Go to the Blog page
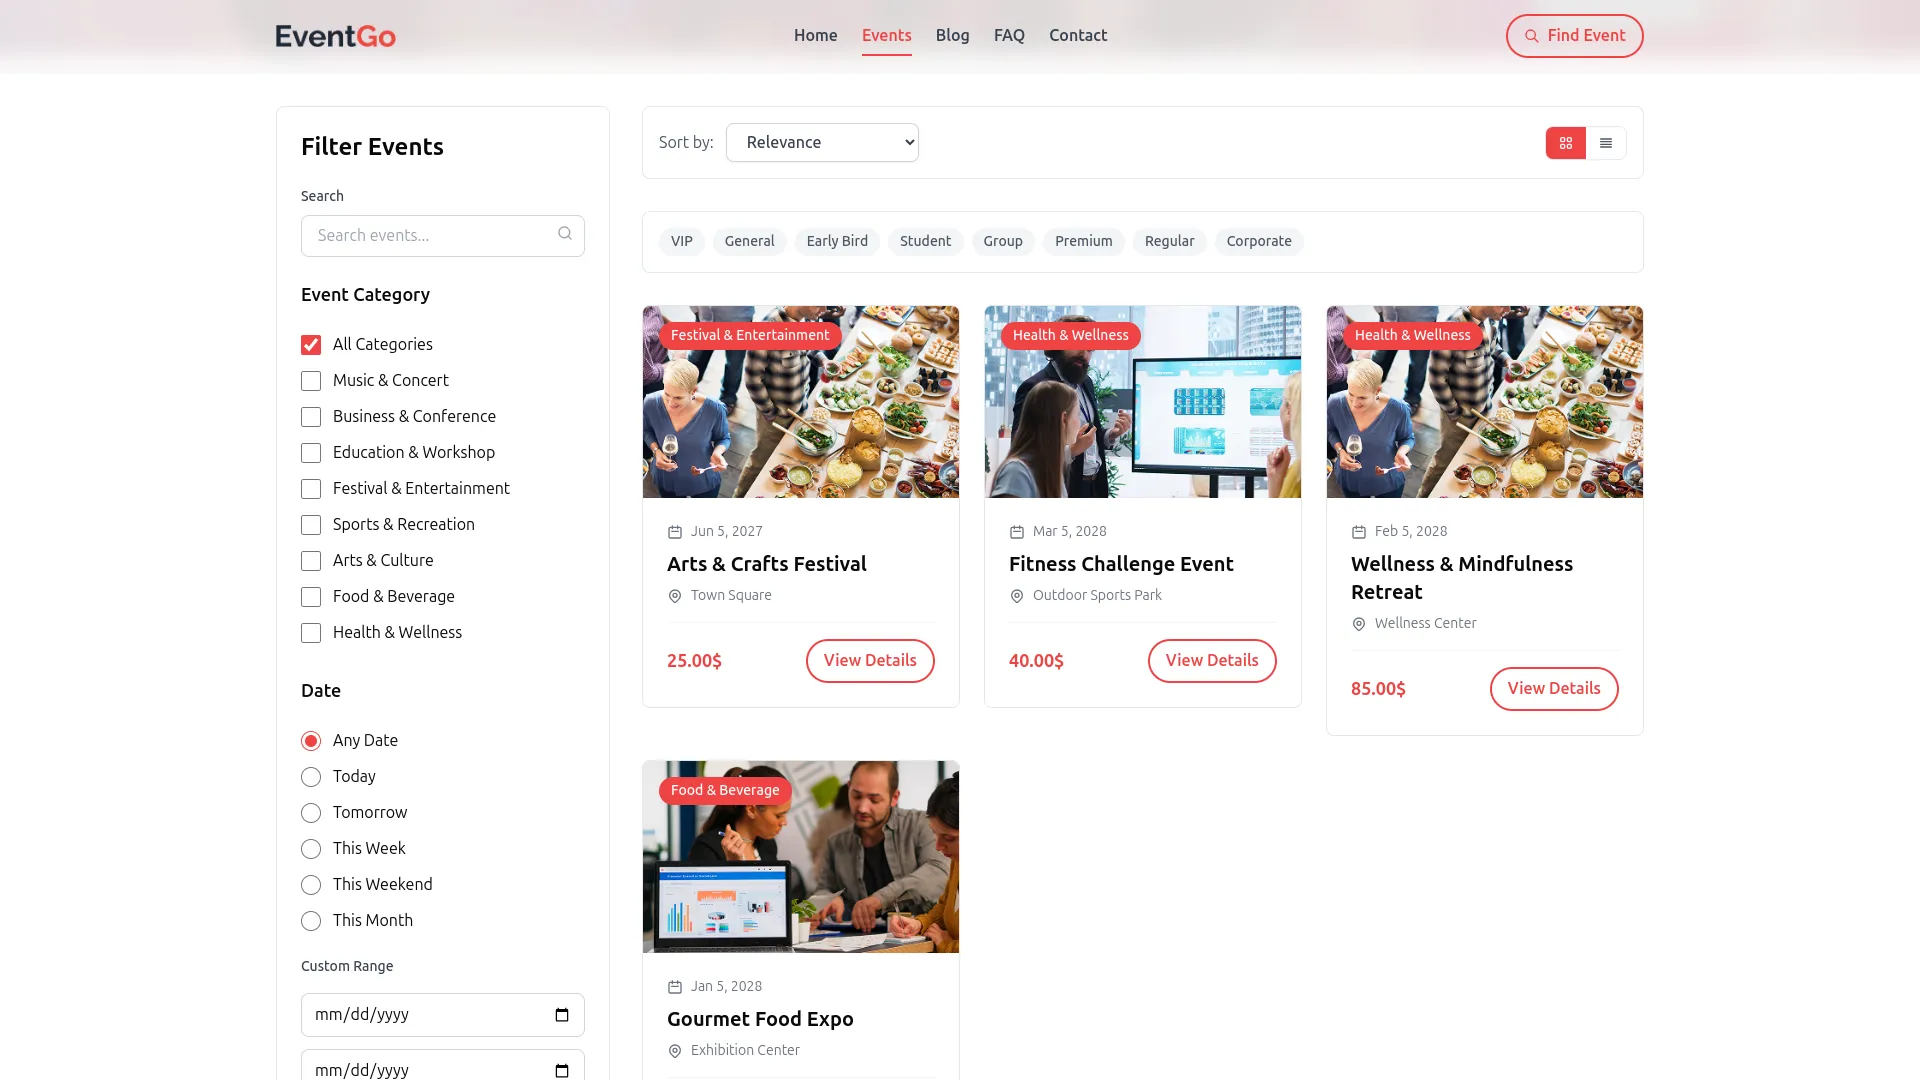 [952, 35]
